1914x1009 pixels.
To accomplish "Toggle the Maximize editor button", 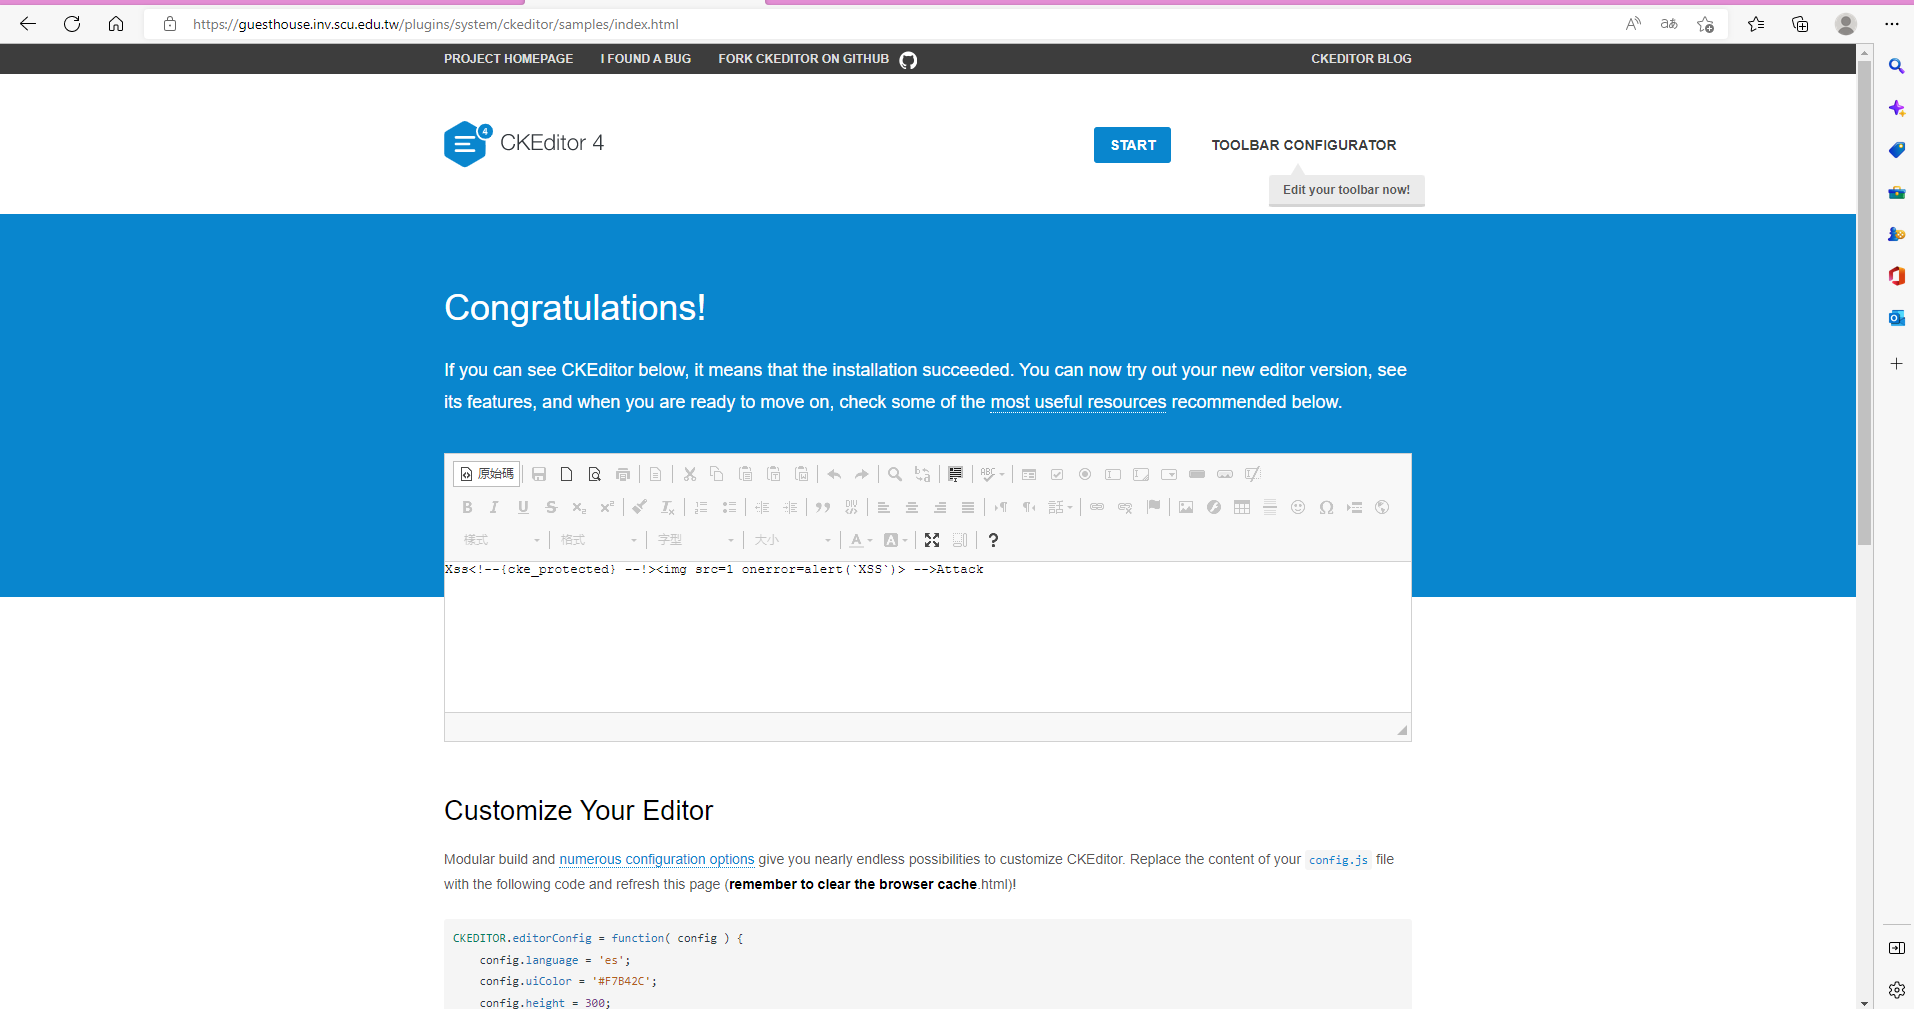I will [x=932, y=540].
